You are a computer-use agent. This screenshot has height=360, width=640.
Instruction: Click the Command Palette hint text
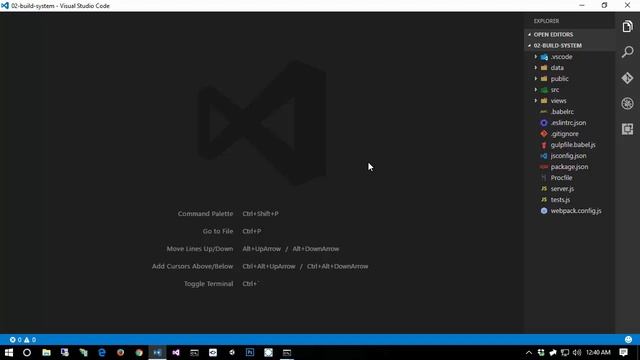[205, 213]
